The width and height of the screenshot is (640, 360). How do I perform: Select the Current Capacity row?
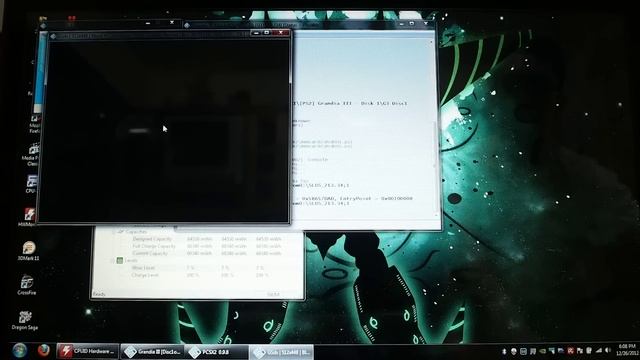tap(206, 253)
